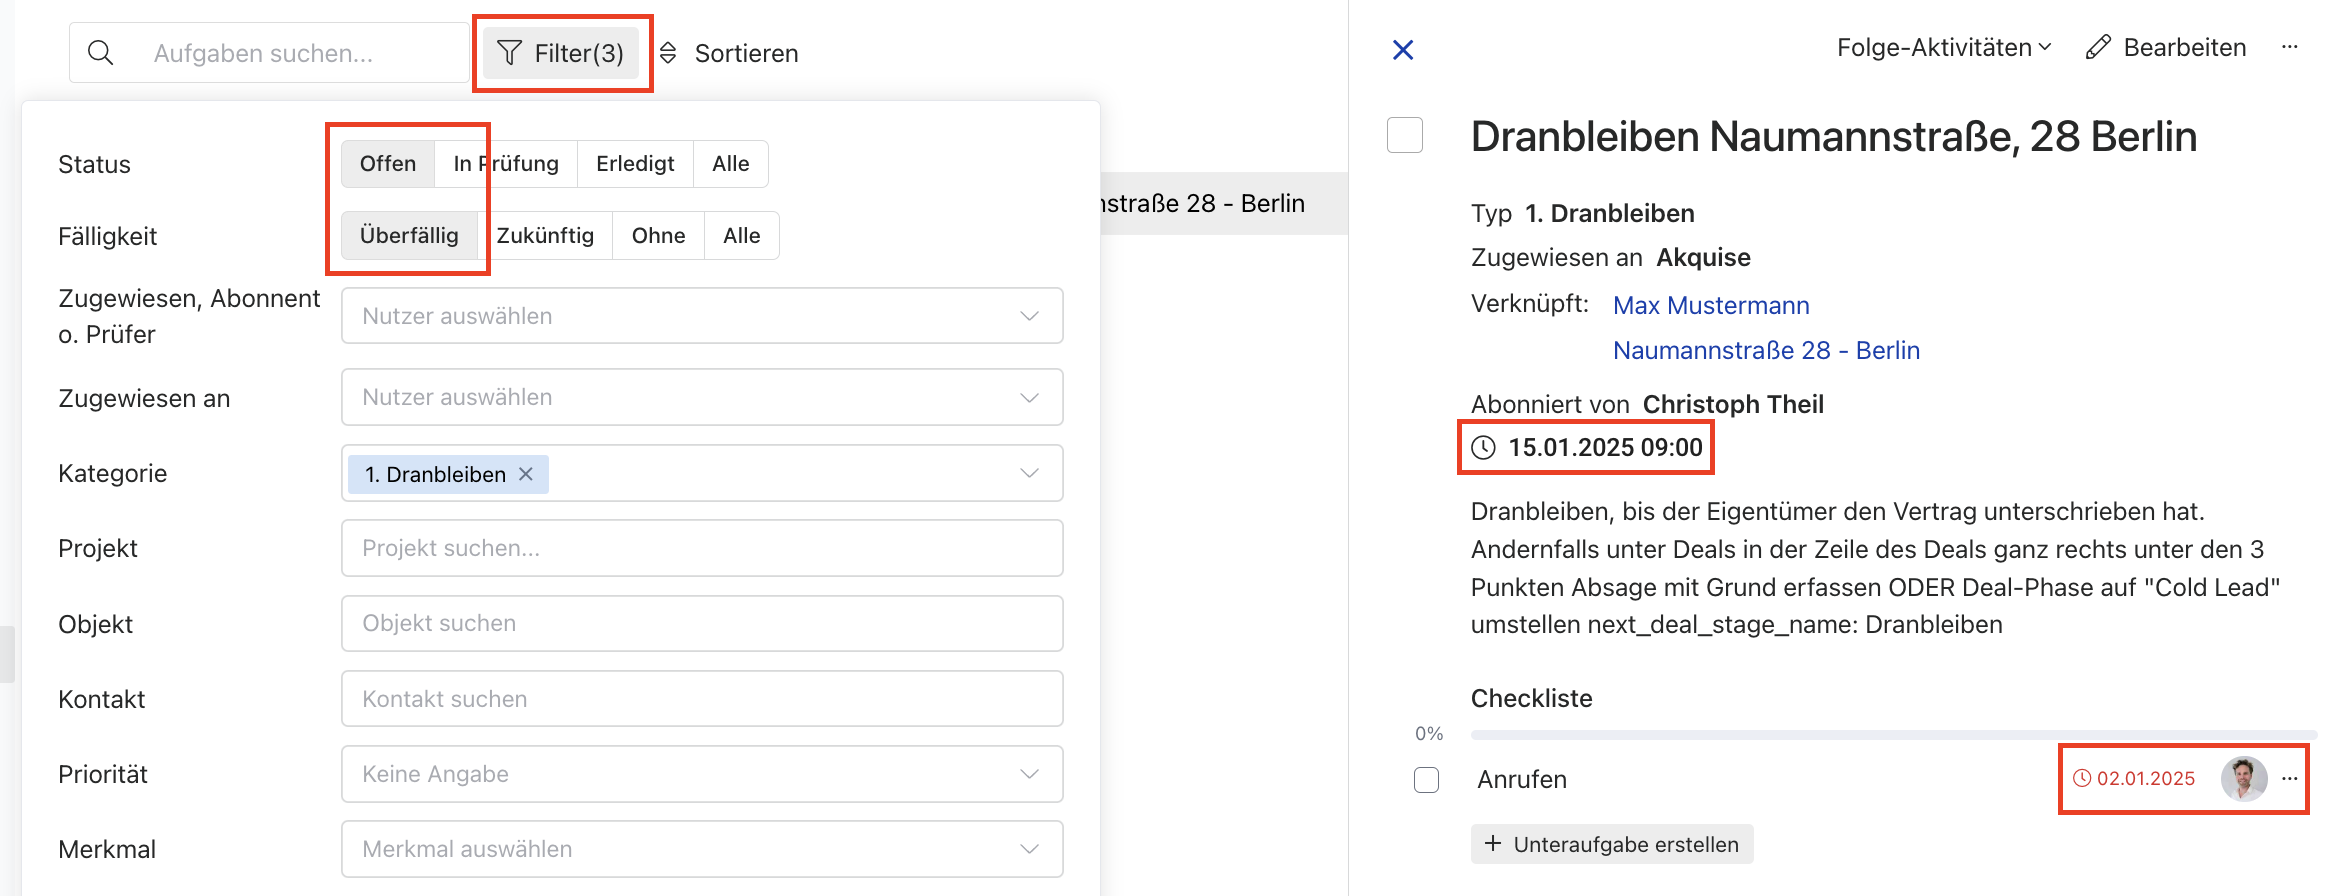The image size is (2342, 896).
Task: Click the search magnifier icon
Action: (x=100, y=53)
